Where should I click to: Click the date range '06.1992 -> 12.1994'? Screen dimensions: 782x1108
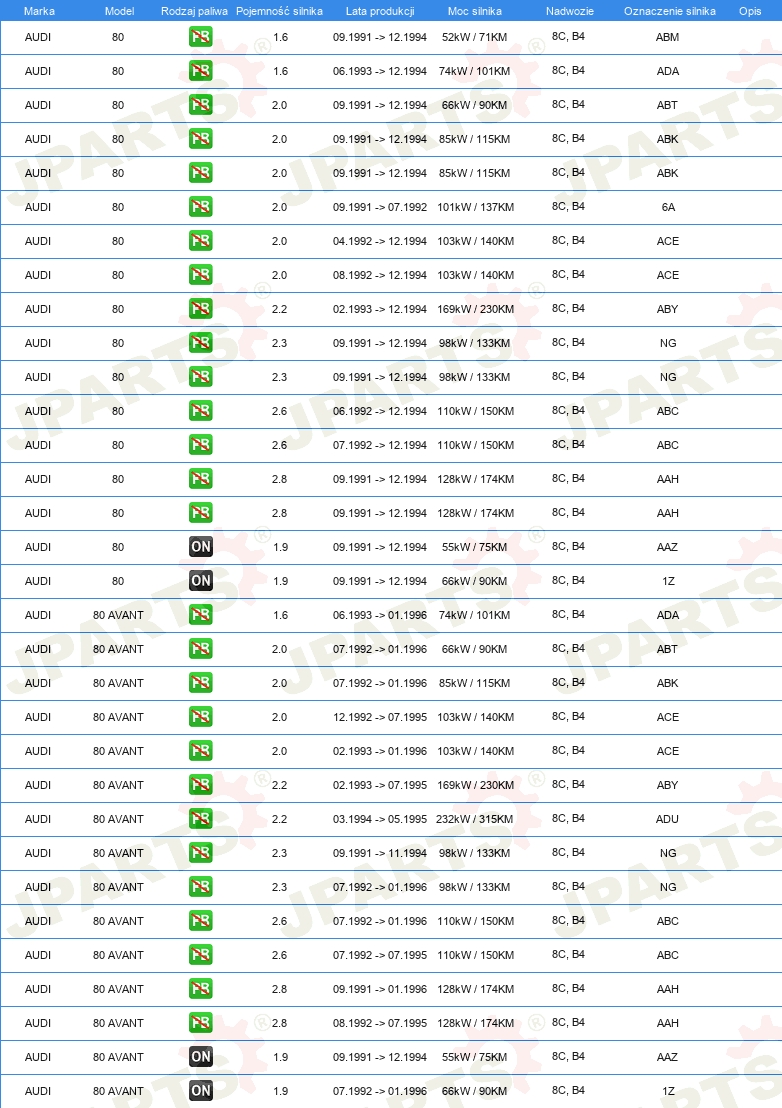pyautogui.click(x=380, y=411)
